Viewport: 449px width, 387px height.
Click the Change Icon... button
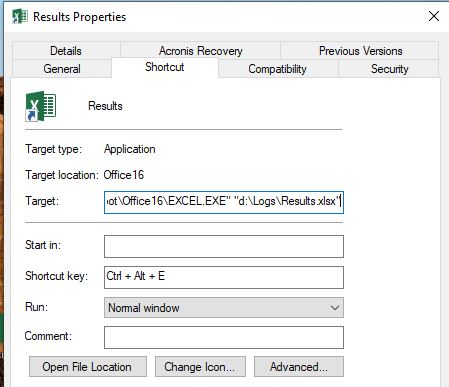click(200, 367)
